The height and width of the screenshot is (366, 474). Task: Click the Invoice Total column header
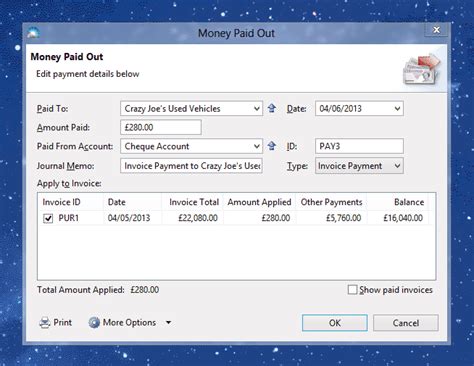[194, 202]
